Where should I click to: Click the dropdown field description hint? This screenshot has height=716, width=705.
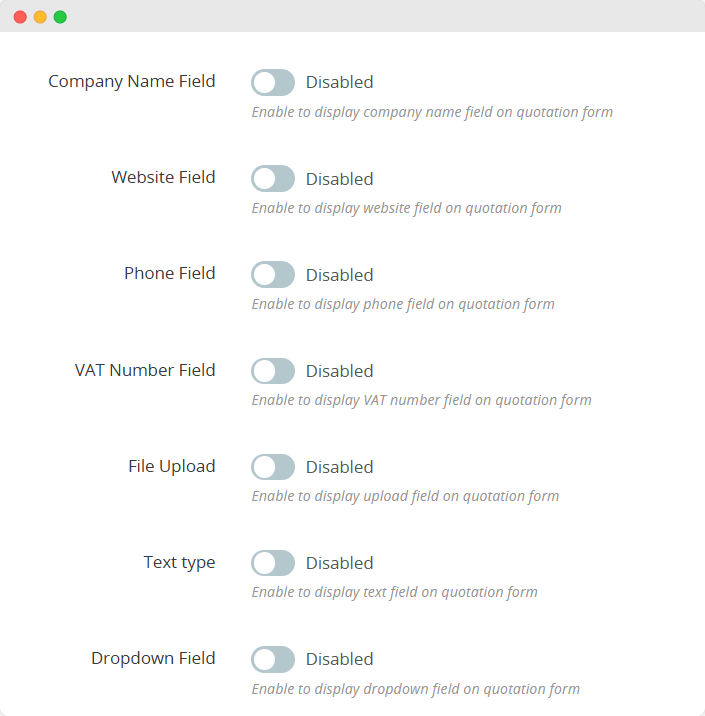pos(415,688)
